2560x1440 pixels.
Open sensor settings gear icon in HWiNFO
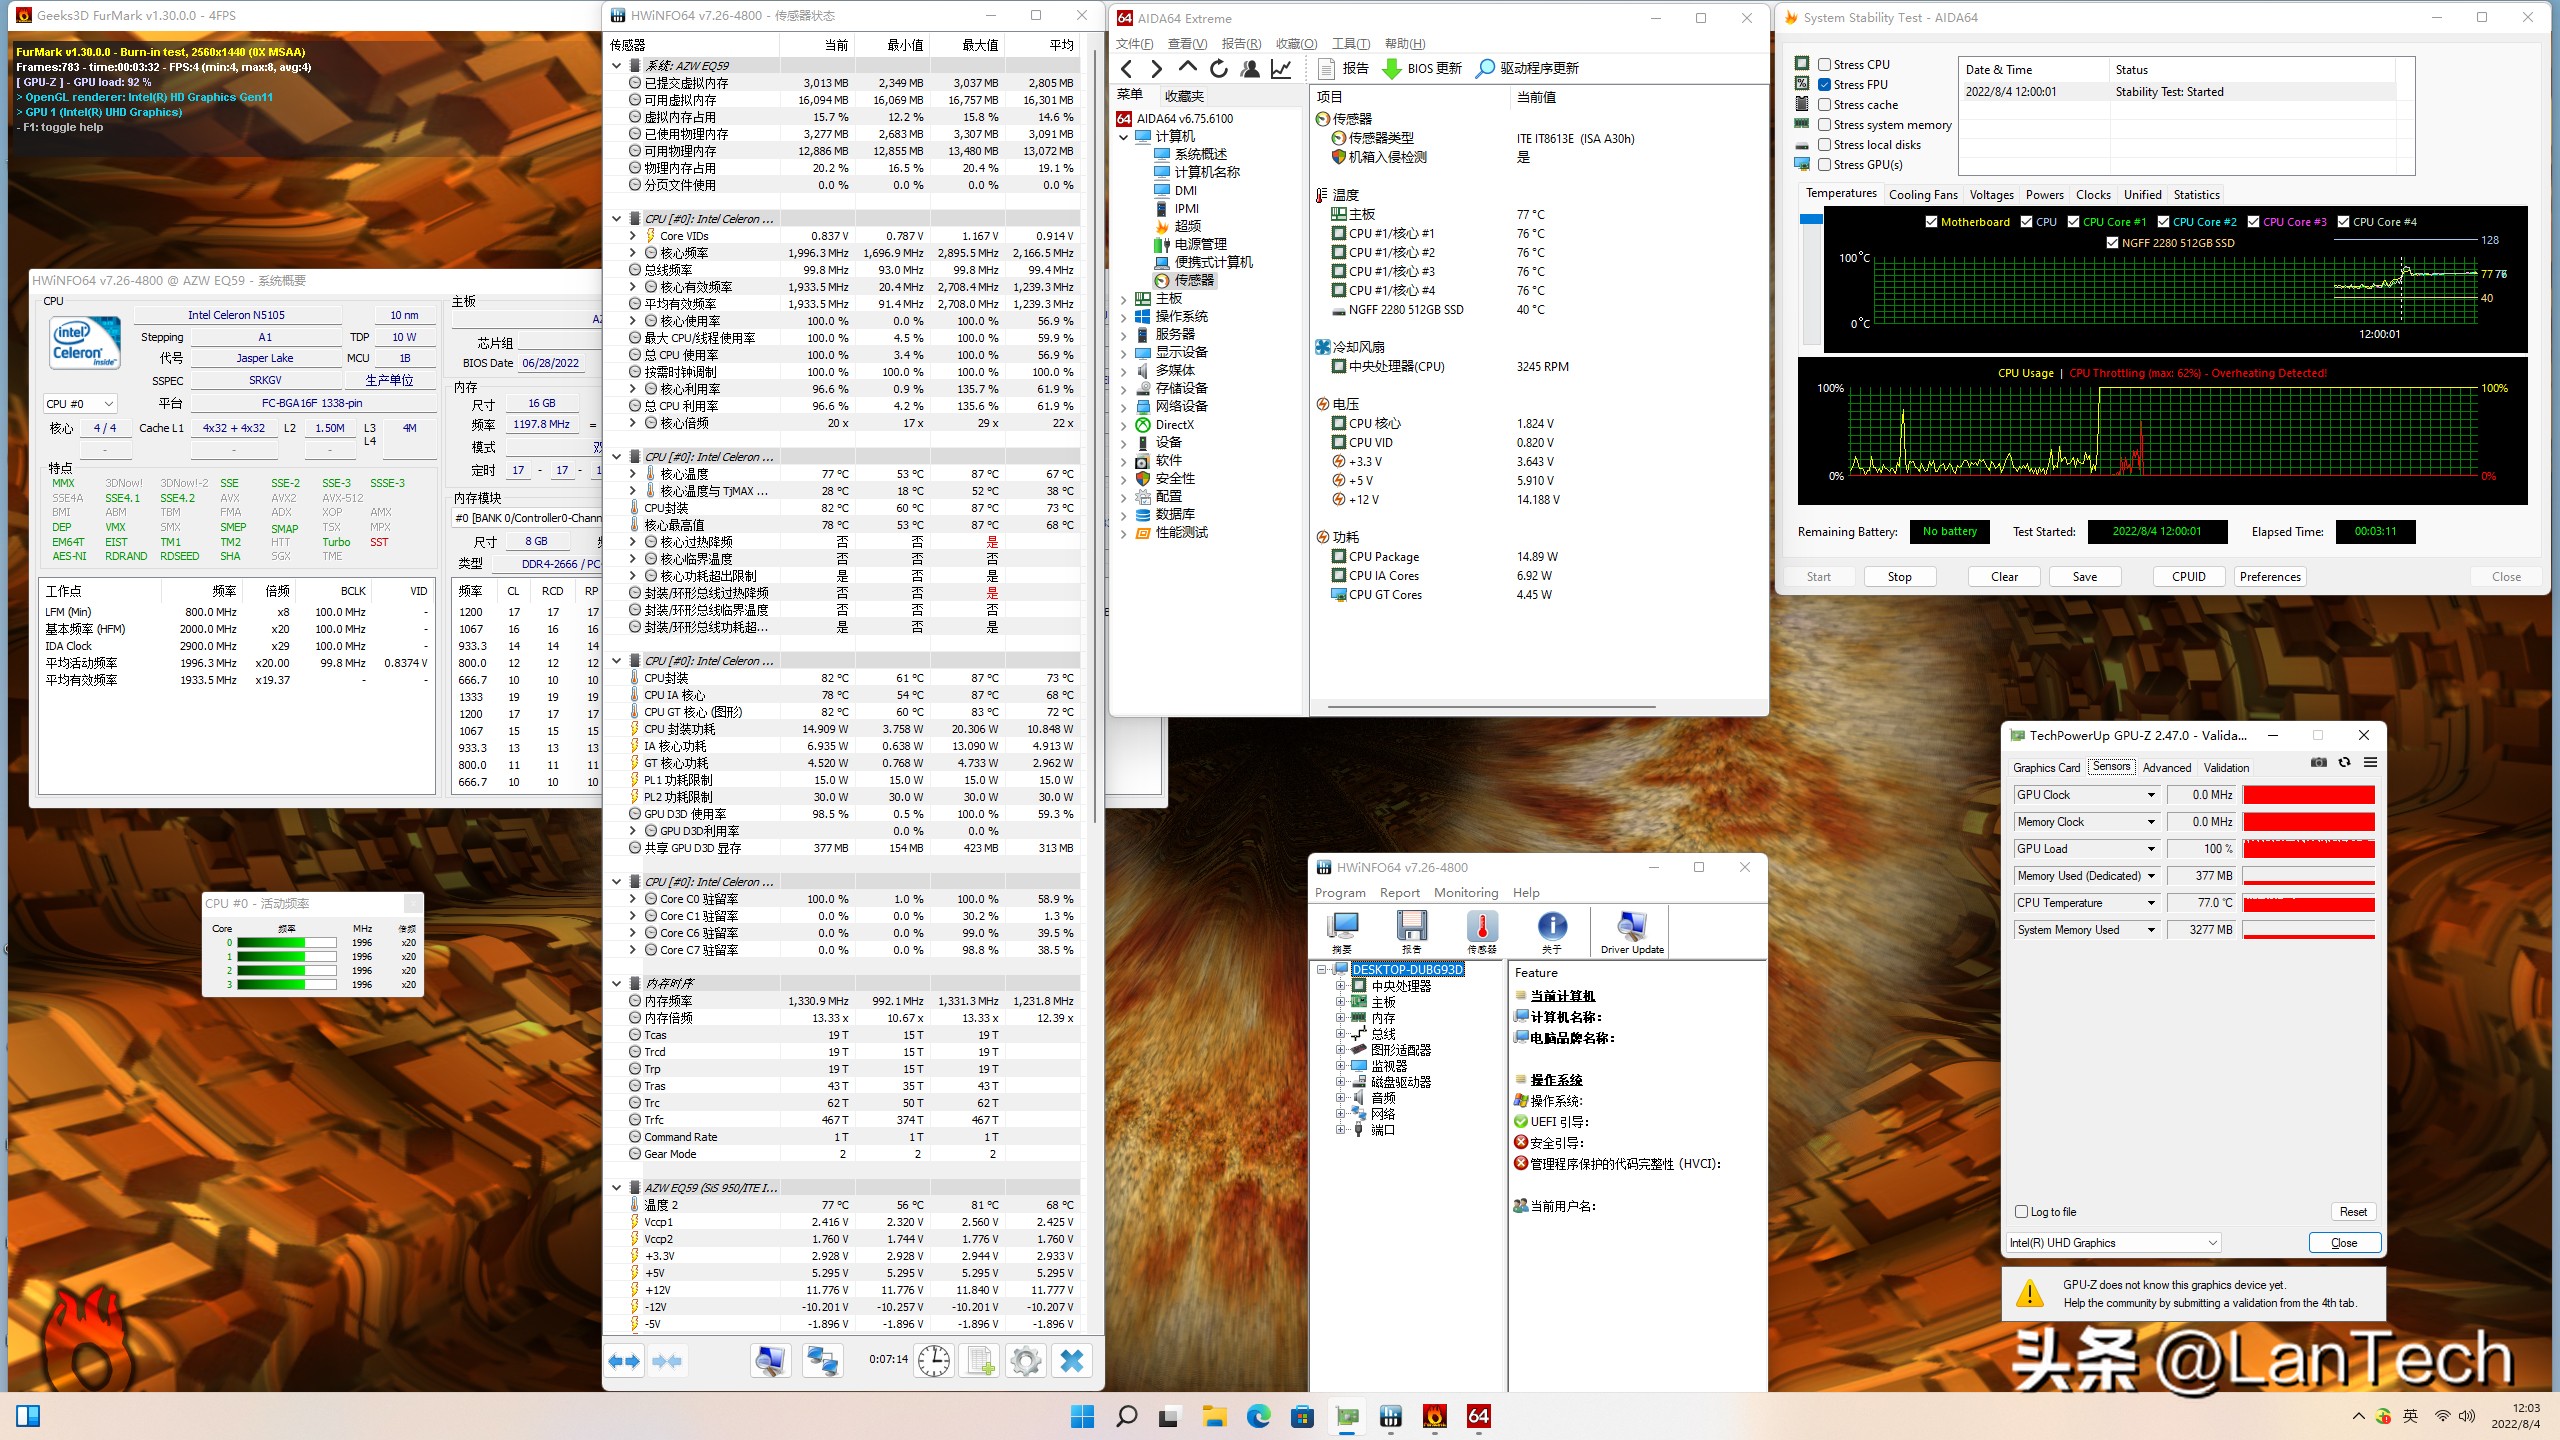(1025, 1360)
